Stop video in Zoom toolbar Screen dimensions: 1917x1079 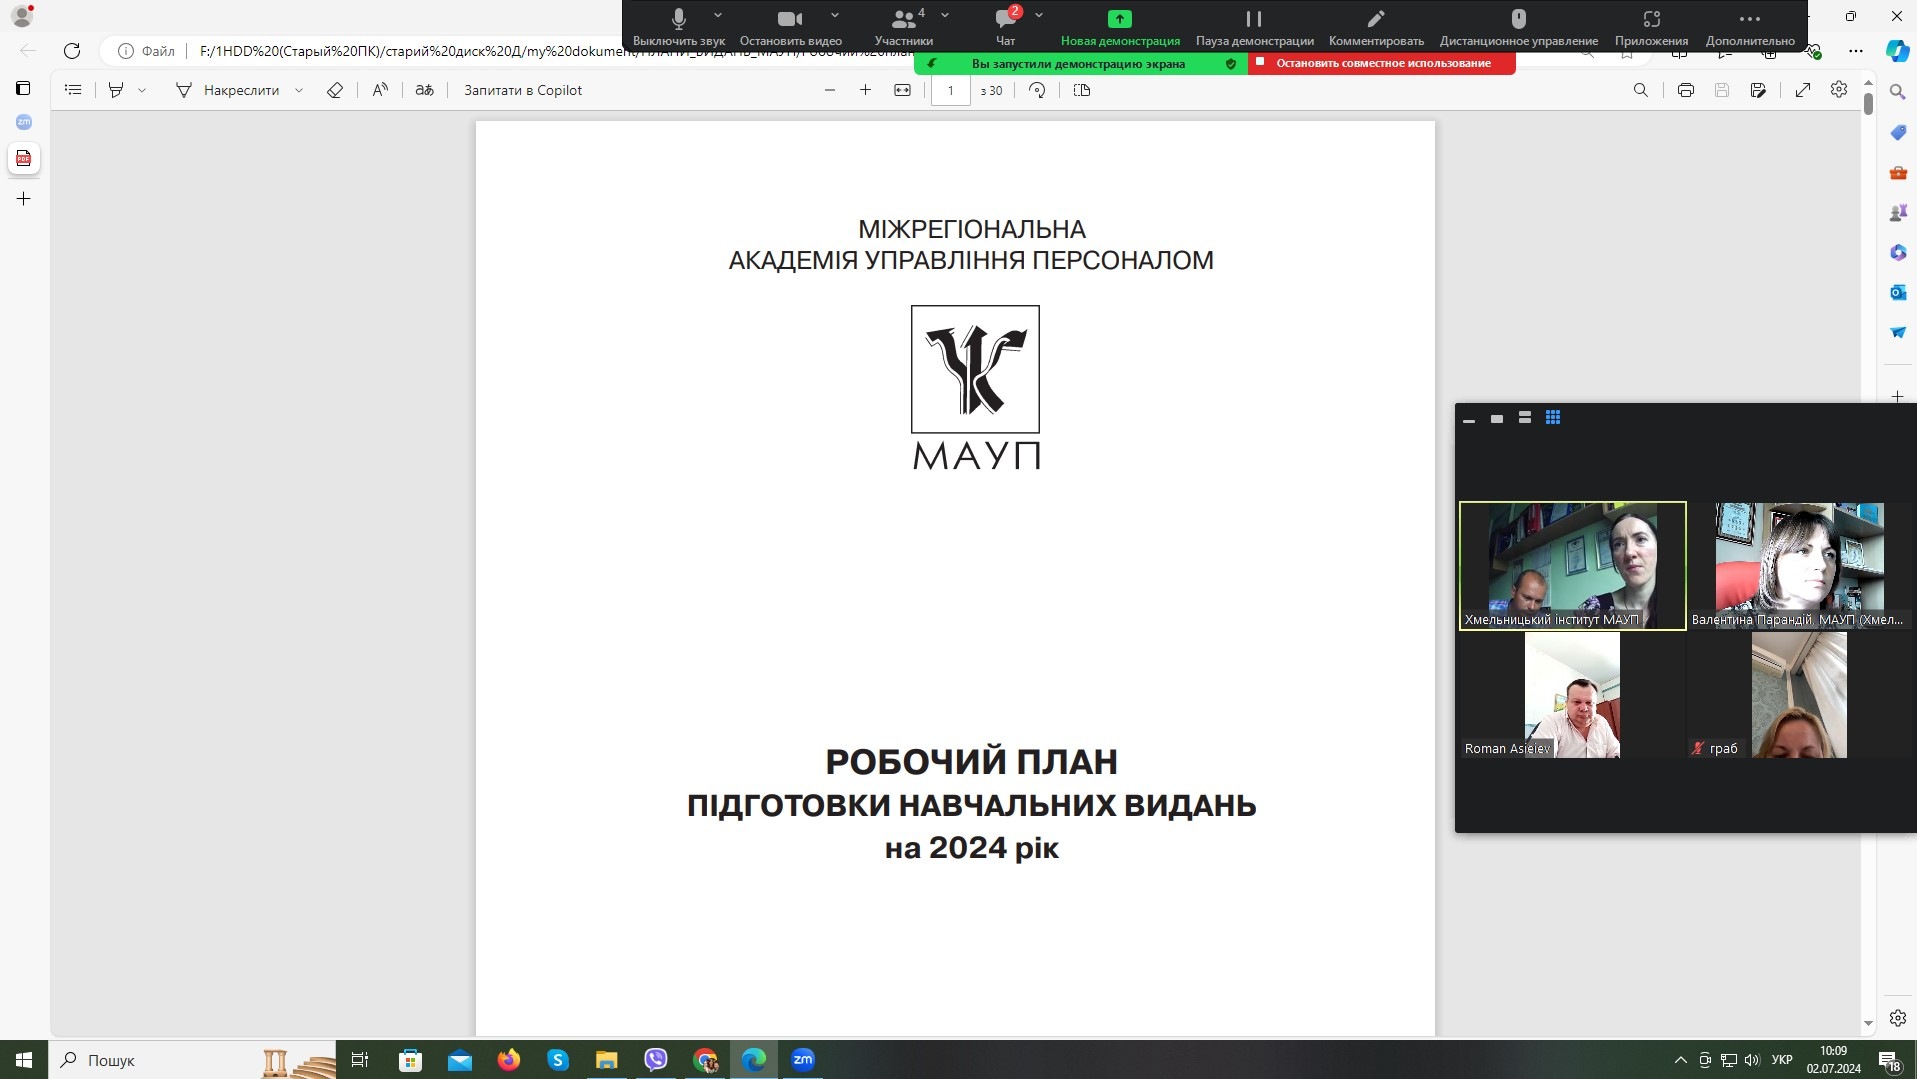click(790, 27)
